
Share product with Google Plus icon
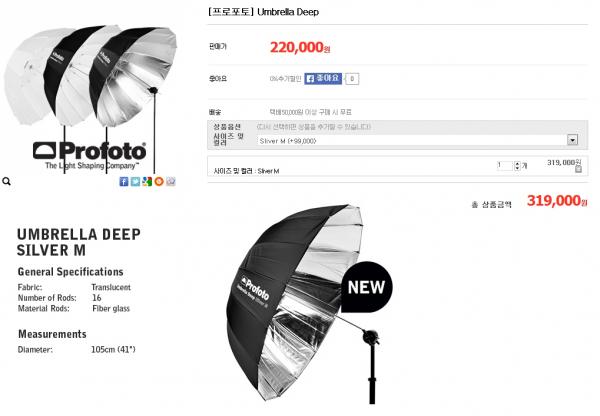[x=147, y=181]
